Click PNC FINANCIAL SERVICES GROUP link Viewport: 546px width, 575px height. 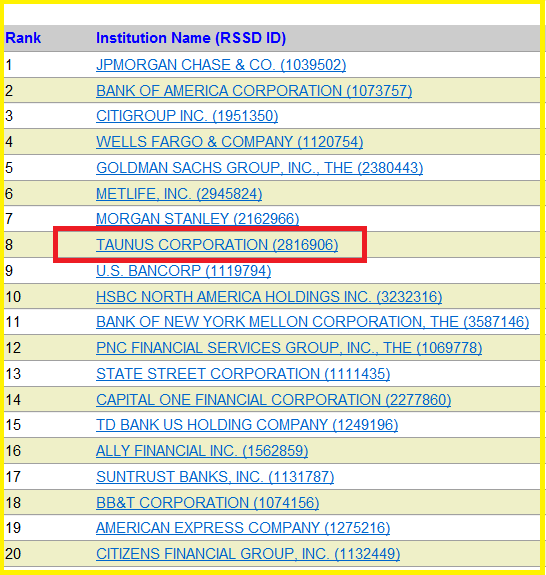pos(289,348)
